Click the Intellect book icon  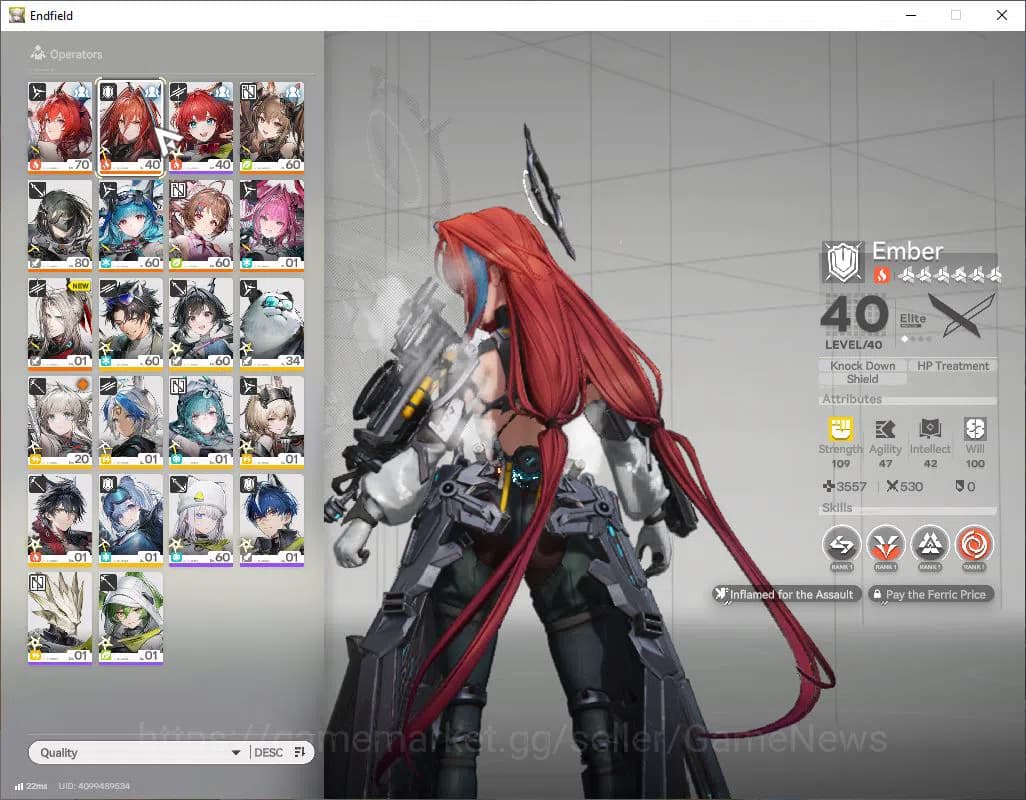930,429
